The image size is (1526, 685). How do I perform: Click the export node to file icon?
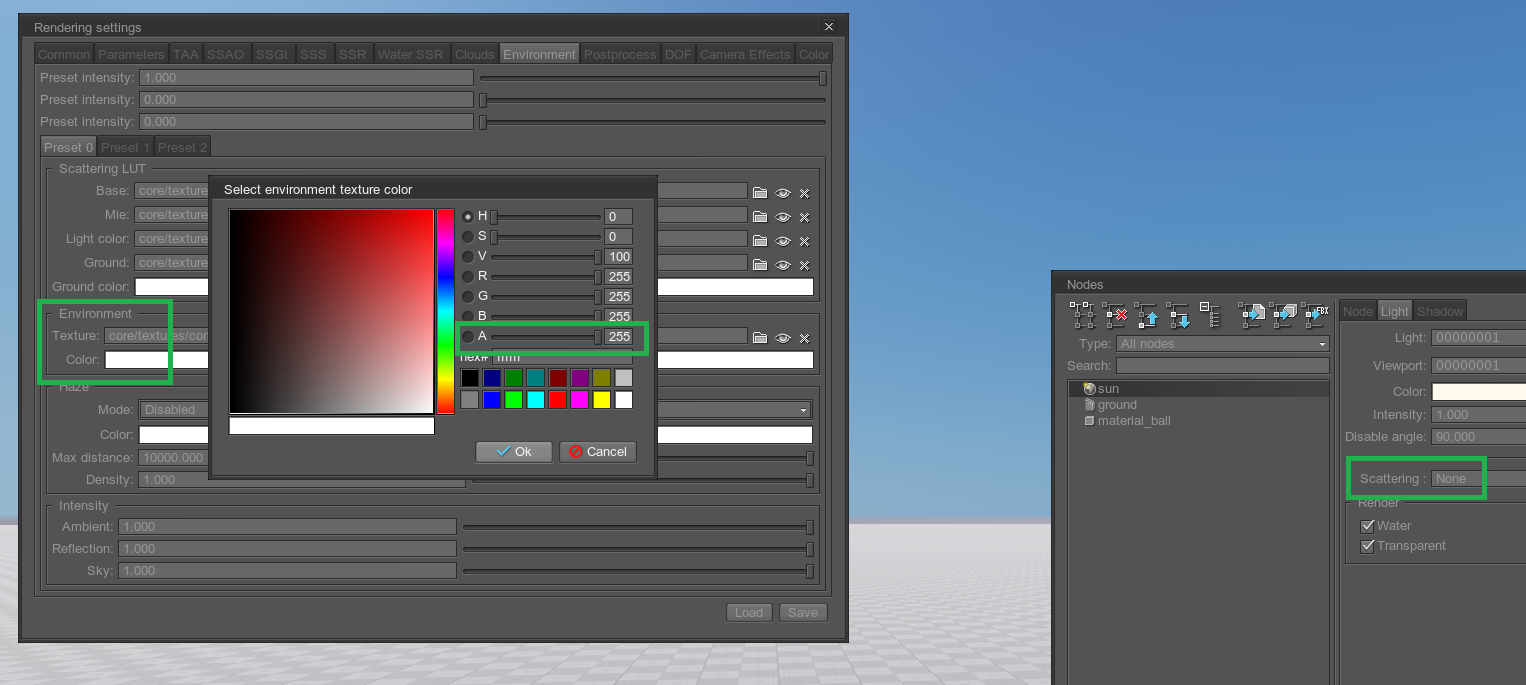(1253, 315)
